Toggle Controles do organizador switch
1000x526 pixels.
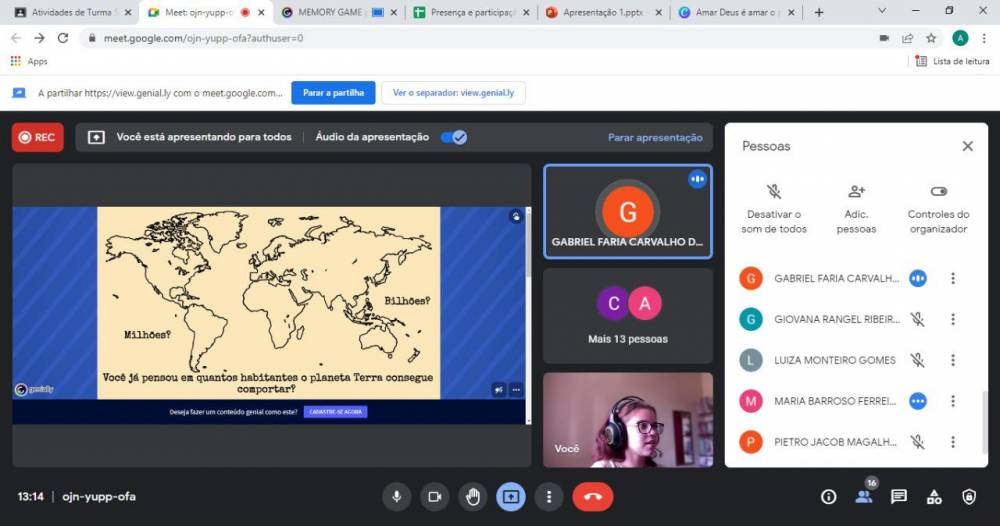(x=938, y=191)
